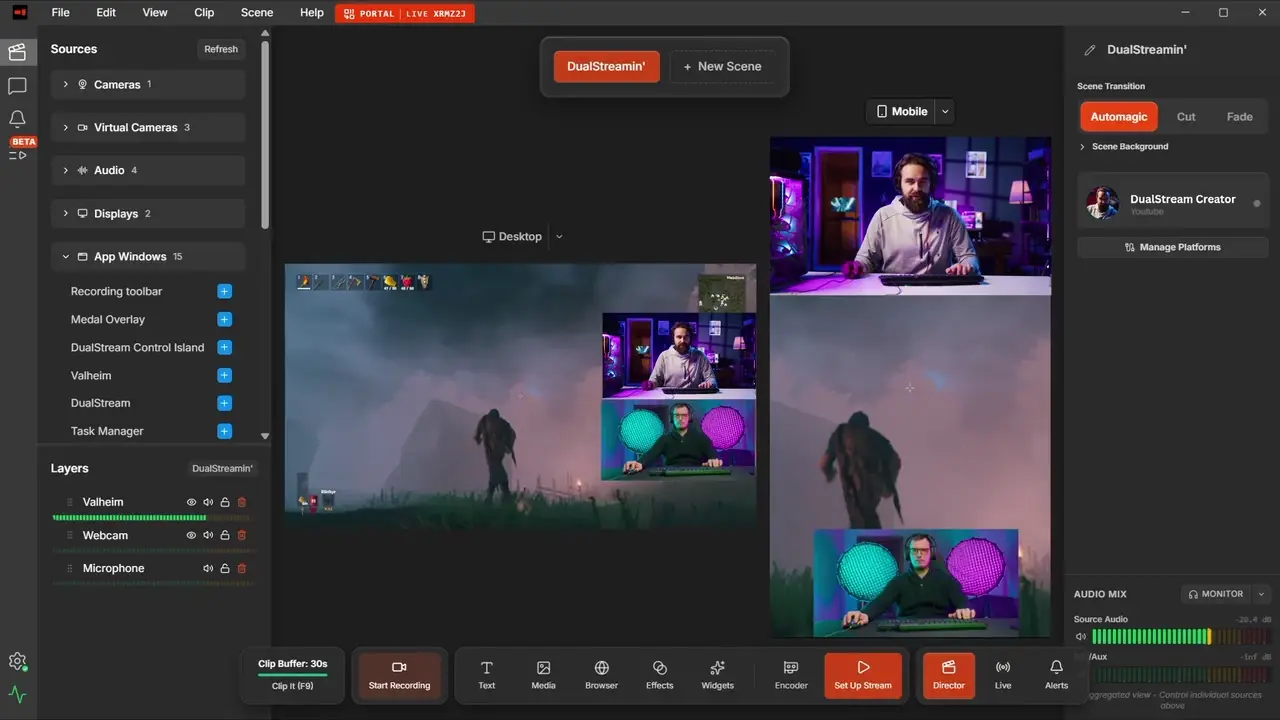1280x720 pixels.
Task: Open Effects in the bottom toolbar
Action: tap(660, 675)
